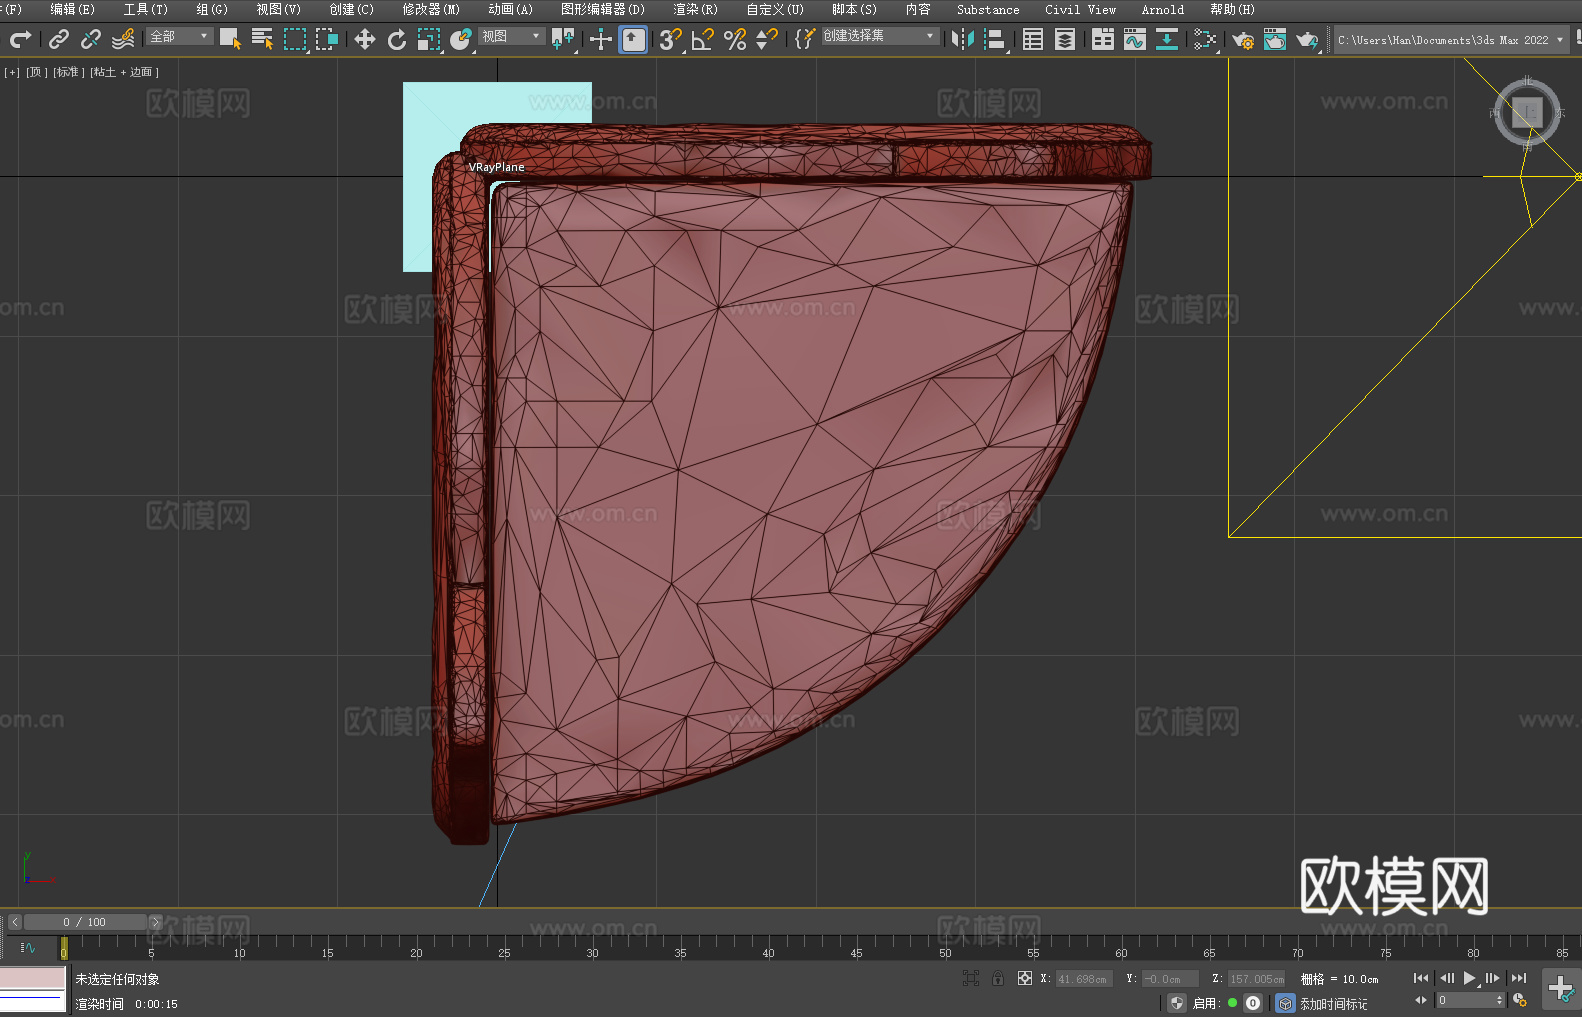Screen dimensions: 1582x1017
Task: Toggle Select and Manipulate icon
Action: tap(601, 39)
